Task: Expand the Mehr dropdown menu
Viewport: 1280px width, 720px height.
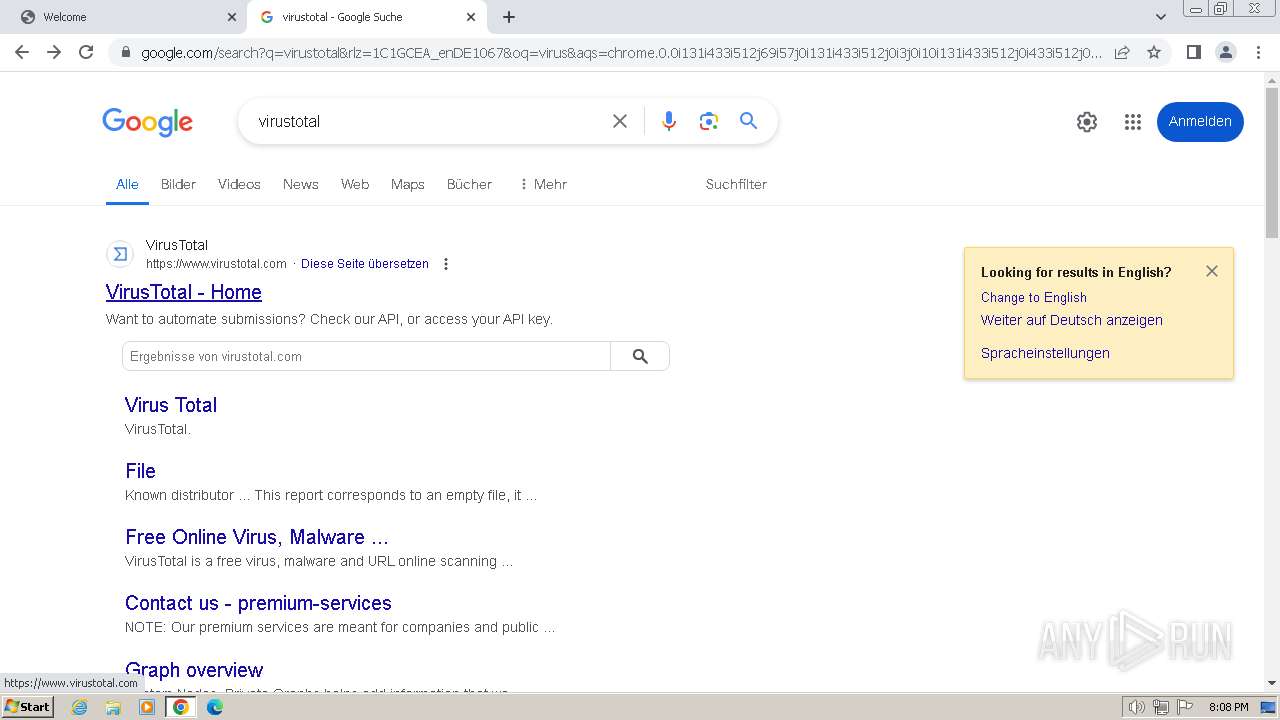Action: coord(543,184)
